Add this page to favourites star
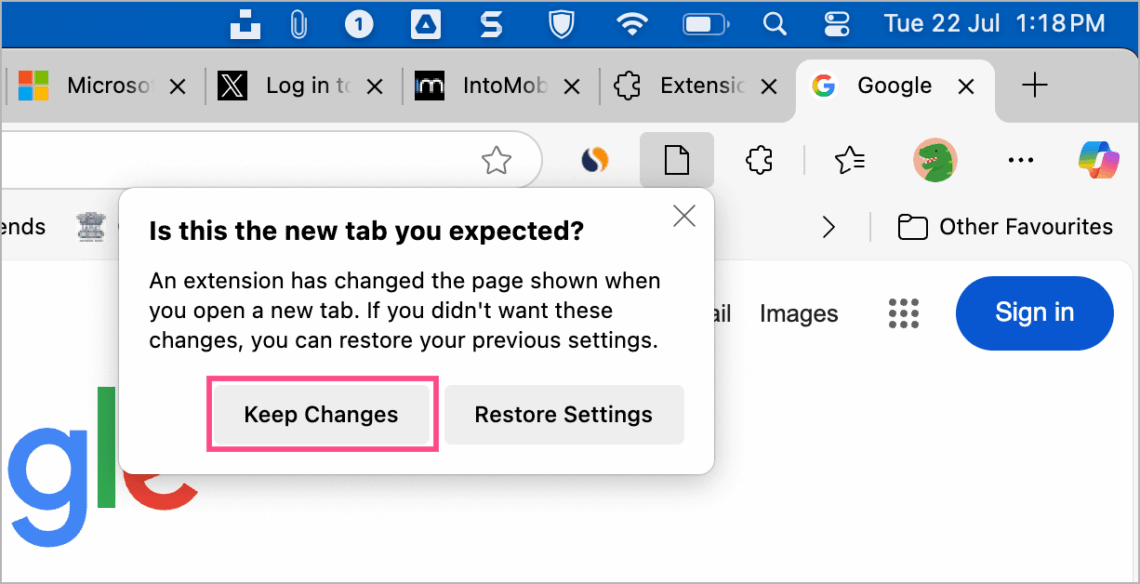Viewport: 1140px width, 584px height. 496,160
